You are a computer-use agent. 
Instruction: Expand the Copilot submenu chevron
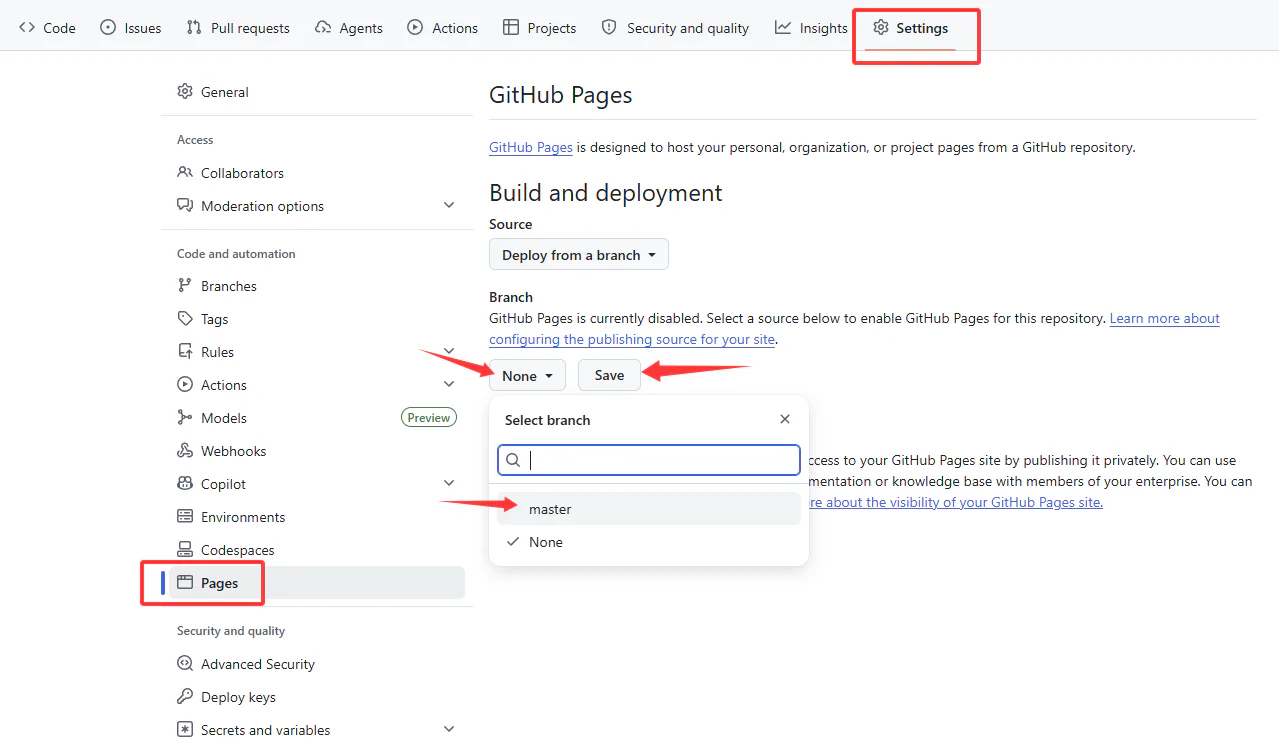(x=449, y=484)
